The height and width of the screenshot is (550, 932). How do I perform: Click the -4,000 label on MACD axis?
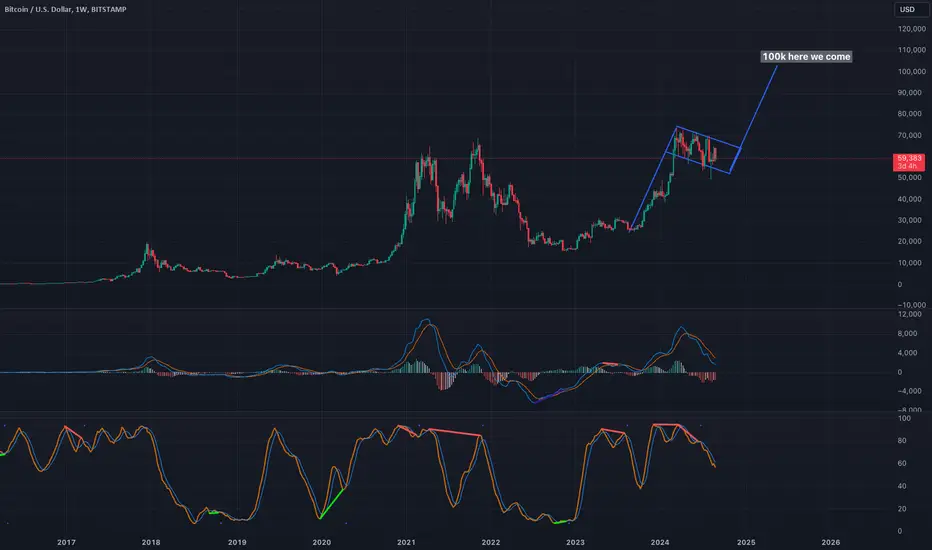pyautogui.click(x=909, y=391)
